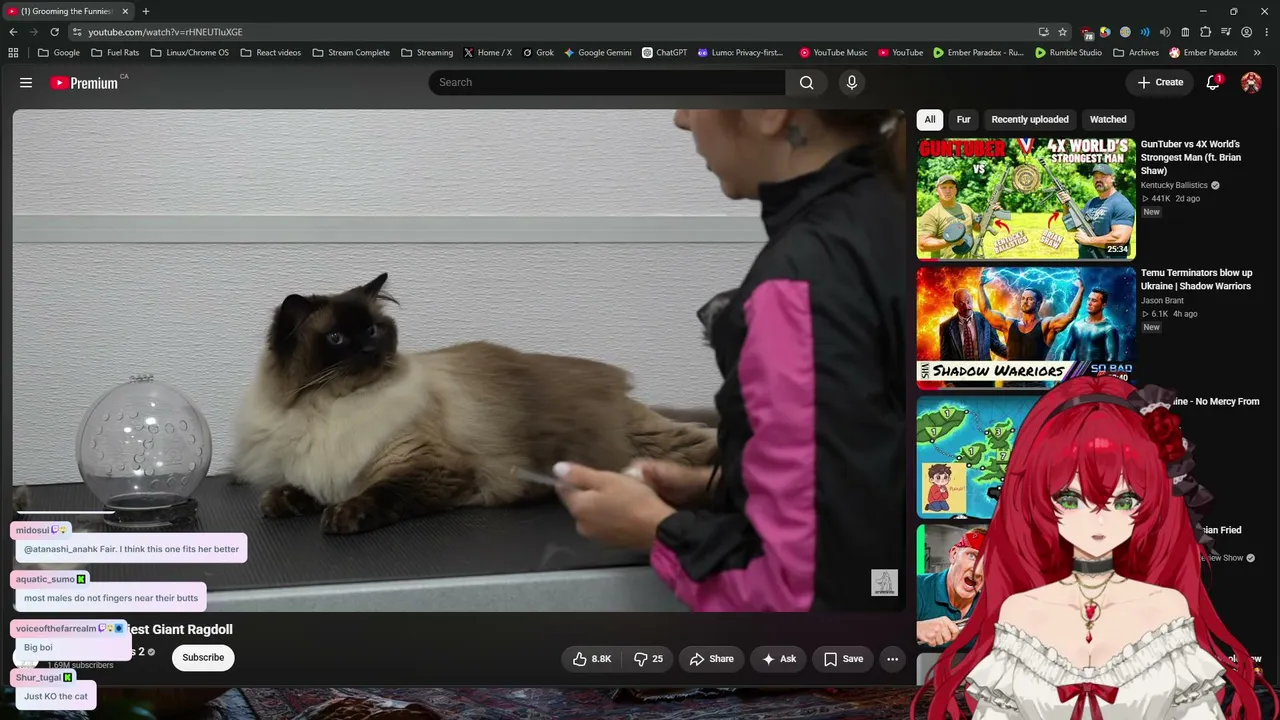This screenshot has height=720, width=1280.
Task: Open the Ember Paradox bookmark after Archives
Action: (x=1204, y=53)
